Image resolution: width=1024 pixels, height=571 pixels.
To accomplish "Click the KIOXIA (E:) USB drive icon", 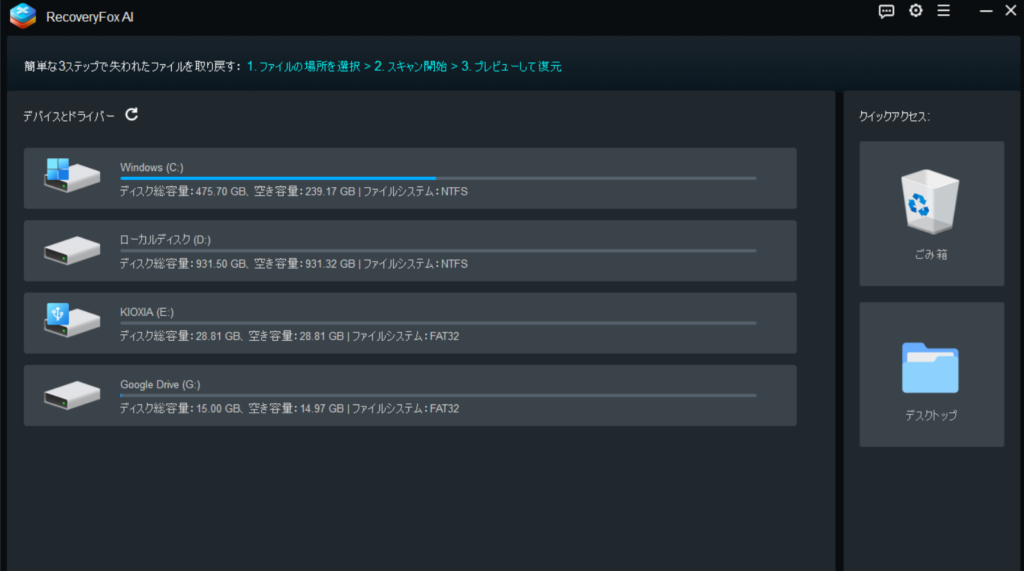I will [72, 322].
